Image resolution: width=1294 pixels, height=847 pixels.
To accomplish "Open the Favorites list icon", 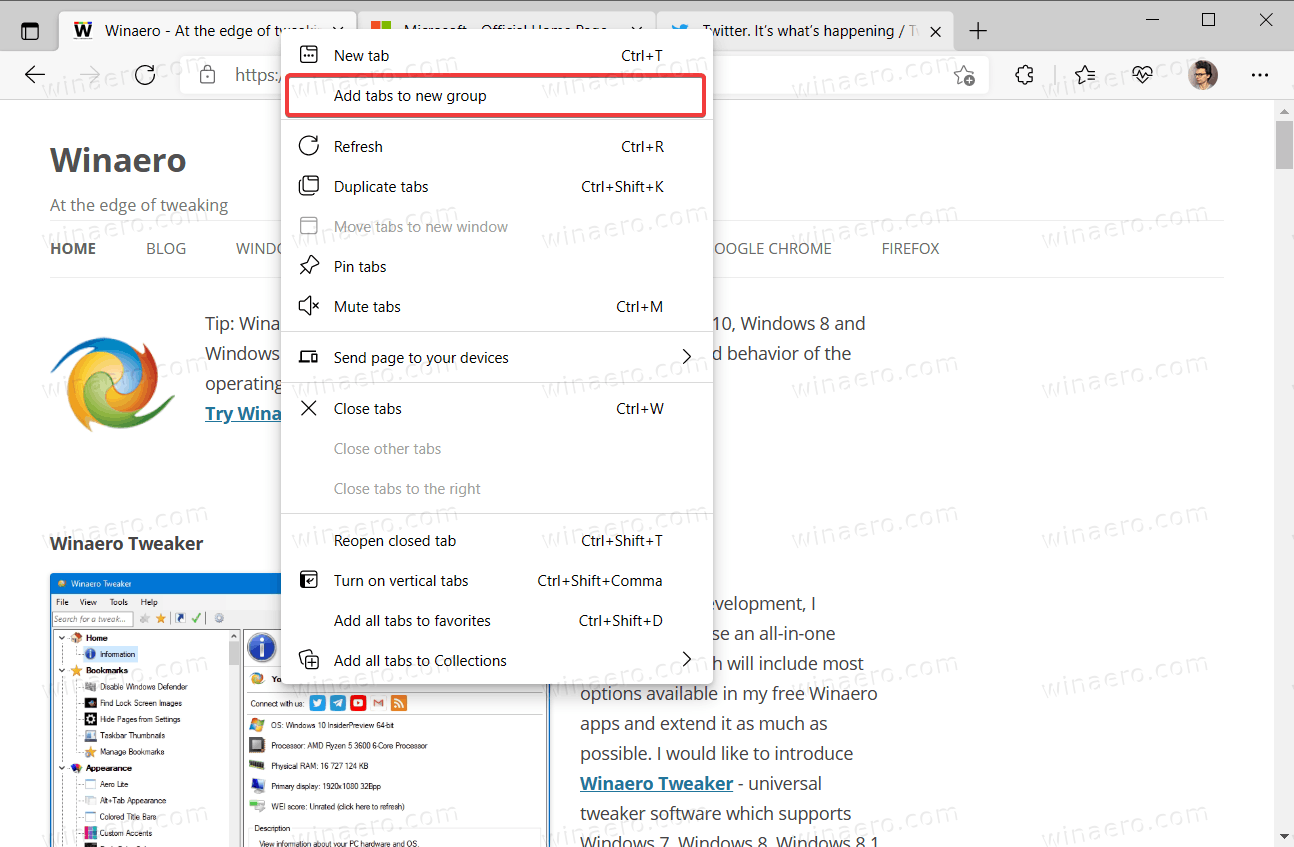I will (x=1085, y=75).
